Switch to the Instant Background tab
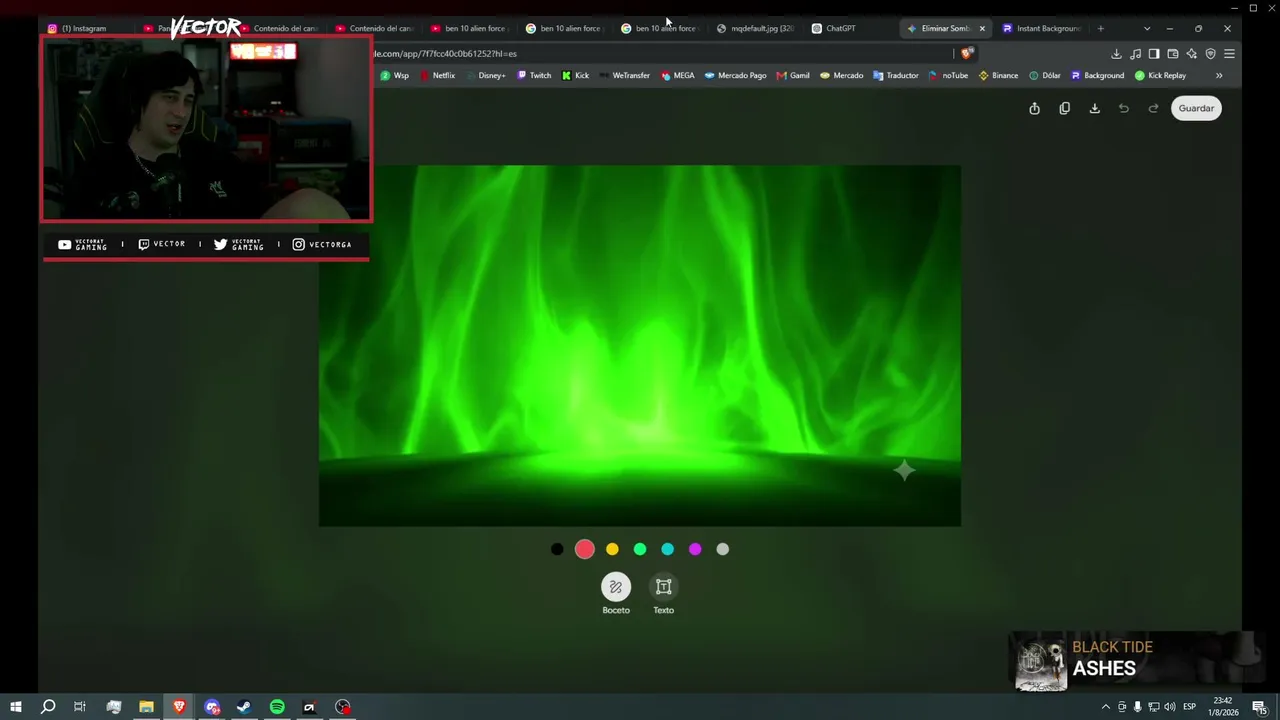The height and width of the screenshot is (720, 1280). [1042, 28]
